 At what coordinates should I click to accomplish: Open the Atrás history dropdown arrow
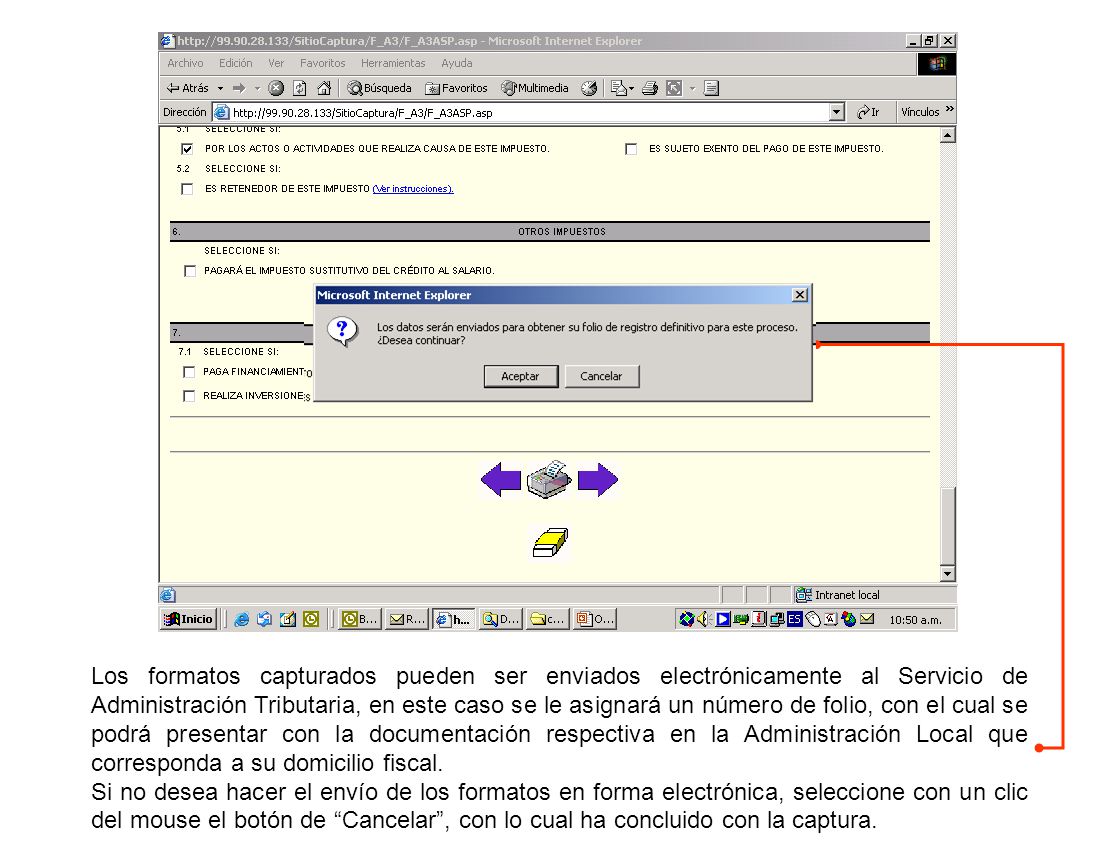point(221,88)
